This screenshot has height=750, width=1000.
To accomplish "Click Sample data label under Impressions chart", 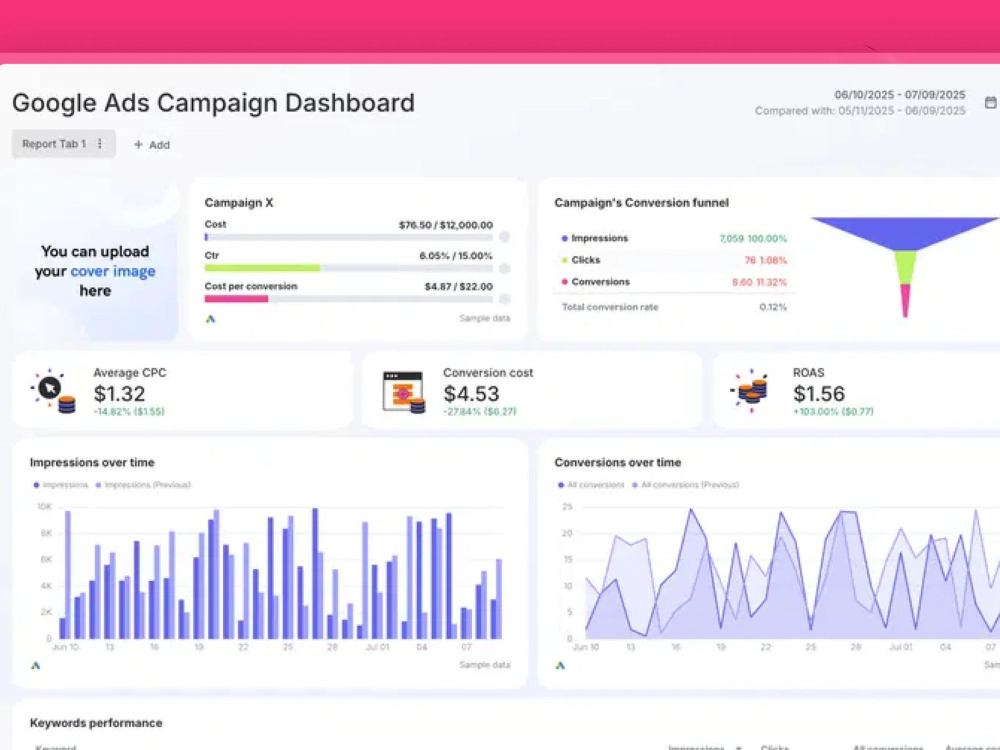I will point(485,665).
